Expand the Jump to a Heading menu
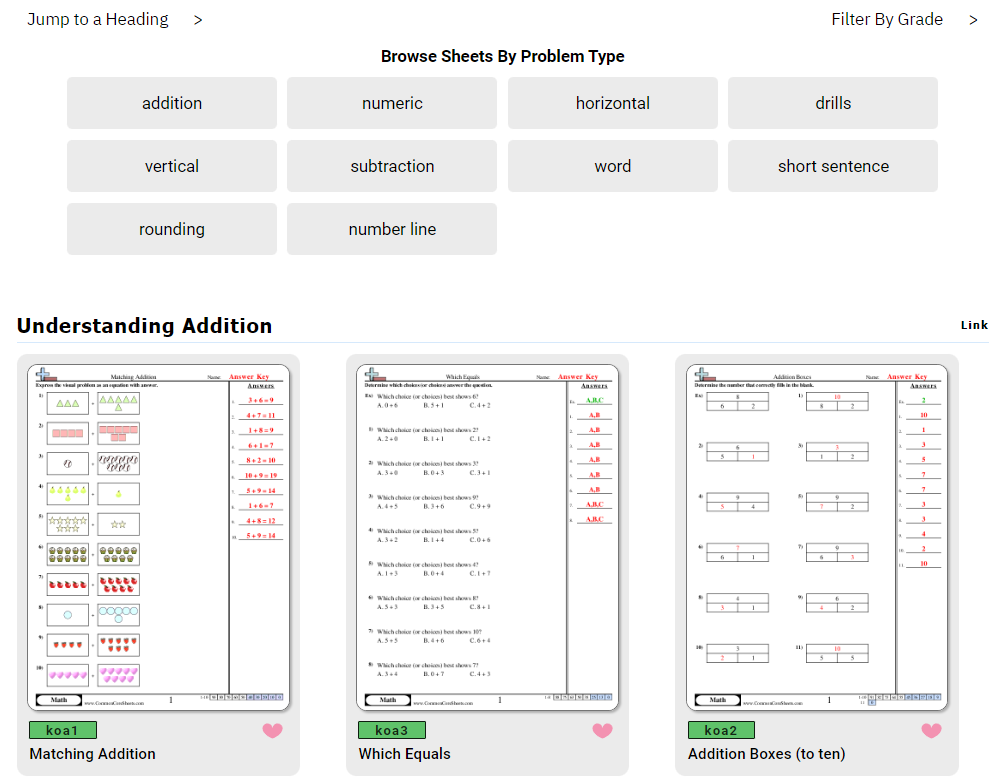The height and width of the screenshot is (783, 992). point(114,20)
